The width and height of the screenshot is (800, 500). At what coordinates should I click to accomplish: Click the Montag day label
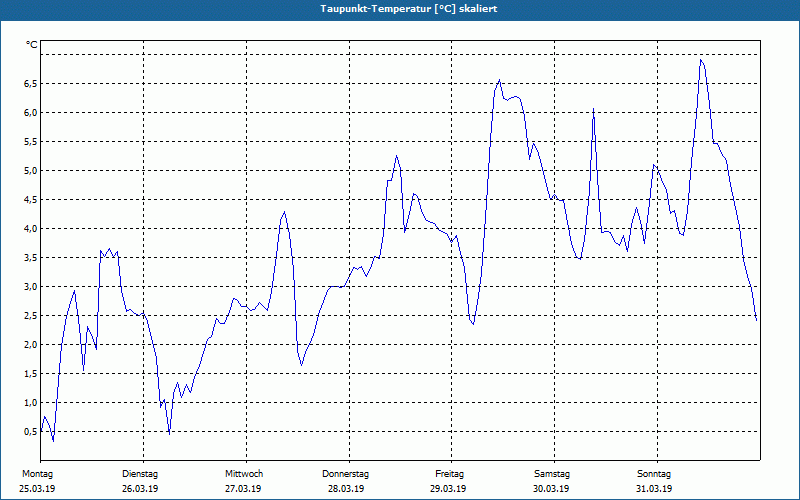(37, 474)
